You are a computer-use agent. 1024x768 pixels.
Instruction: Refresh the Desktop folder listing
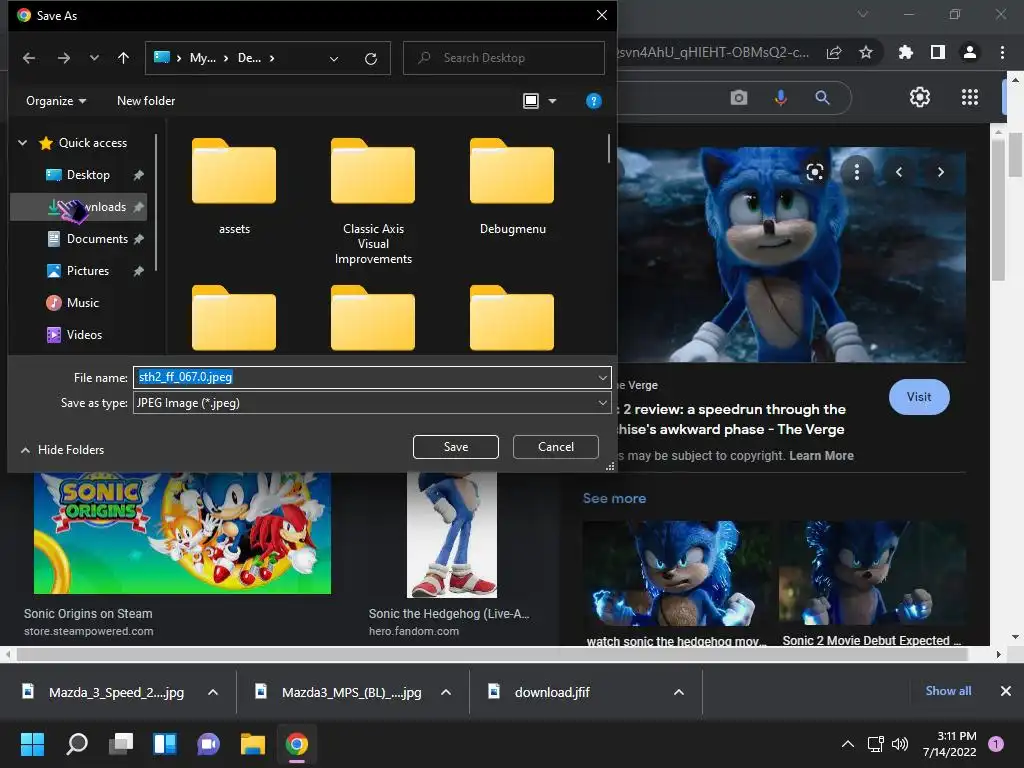click(x=371, y=59)
